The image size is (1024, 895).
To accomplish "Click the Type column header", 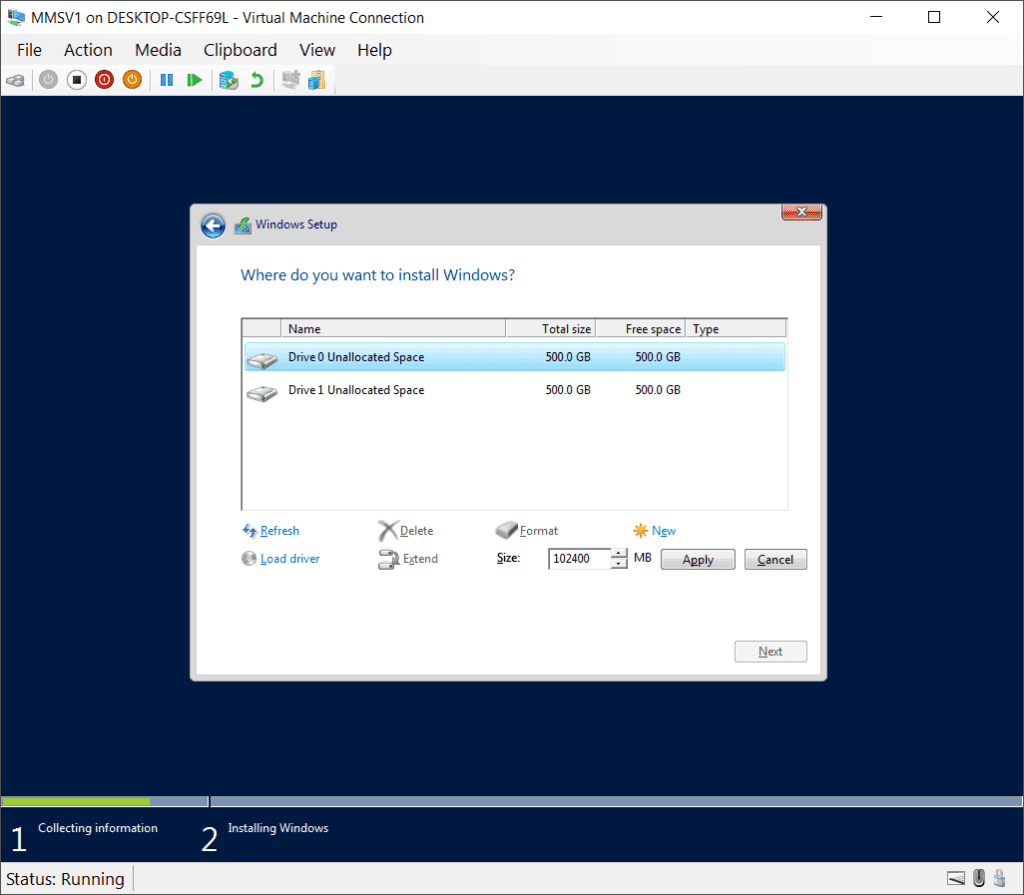I will [736, 329].
